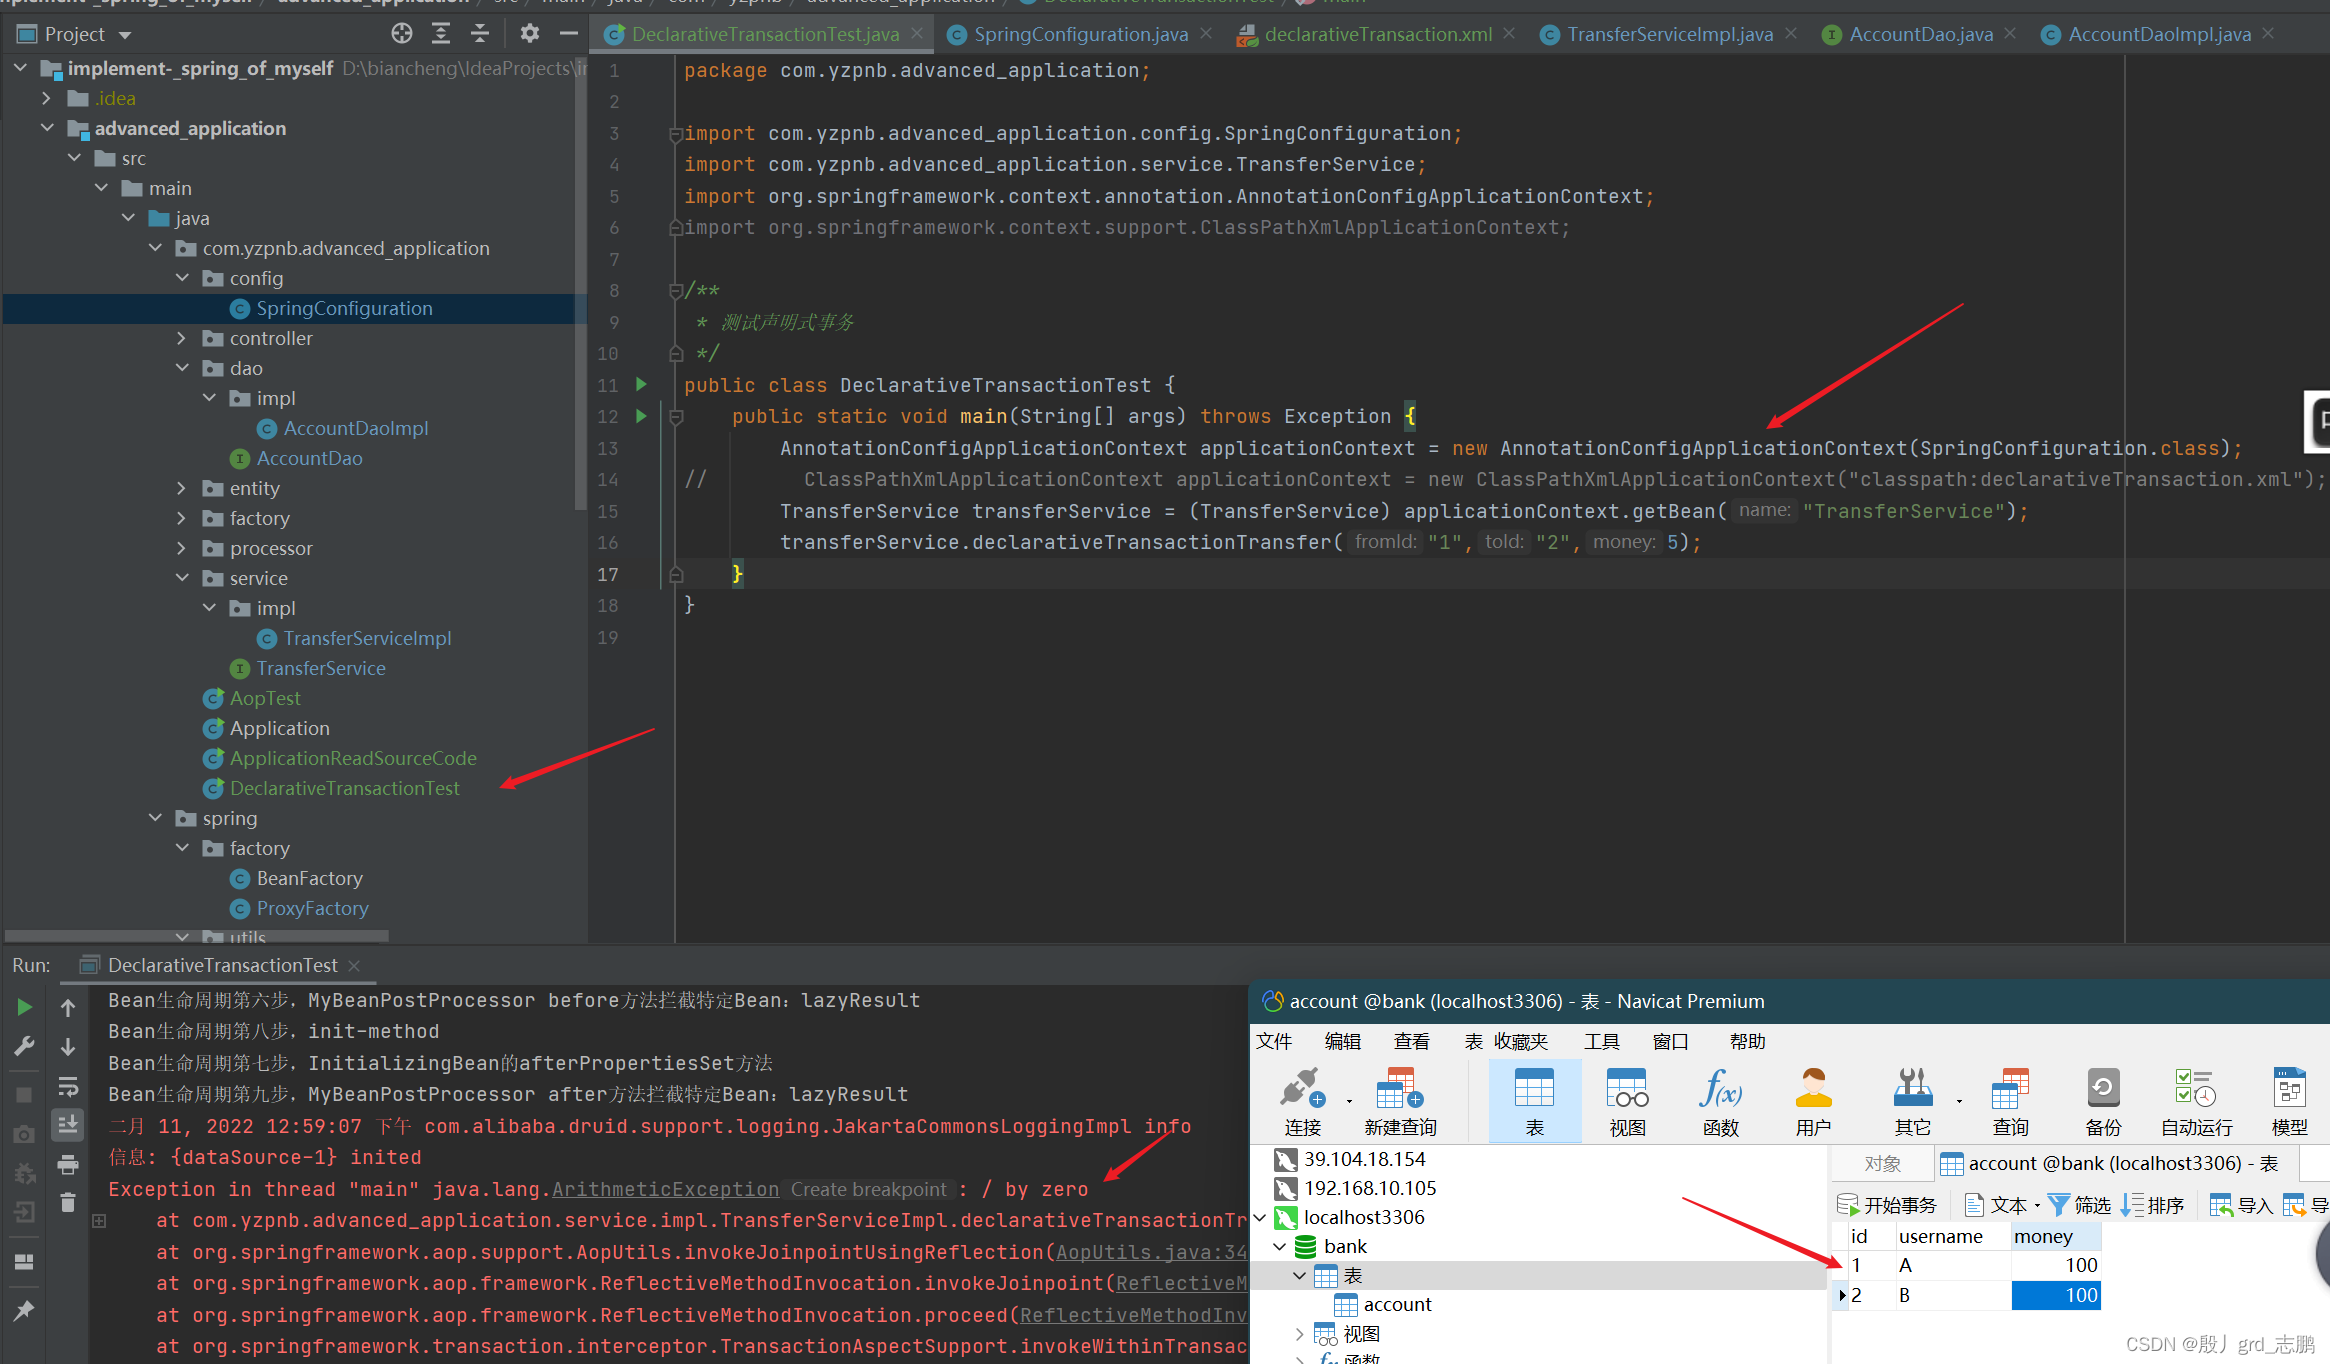The height and width of the screenshot is (1364, 2330).
Task: Open Navicat 工具 menu
Action: click(x=1600, y=1042)
